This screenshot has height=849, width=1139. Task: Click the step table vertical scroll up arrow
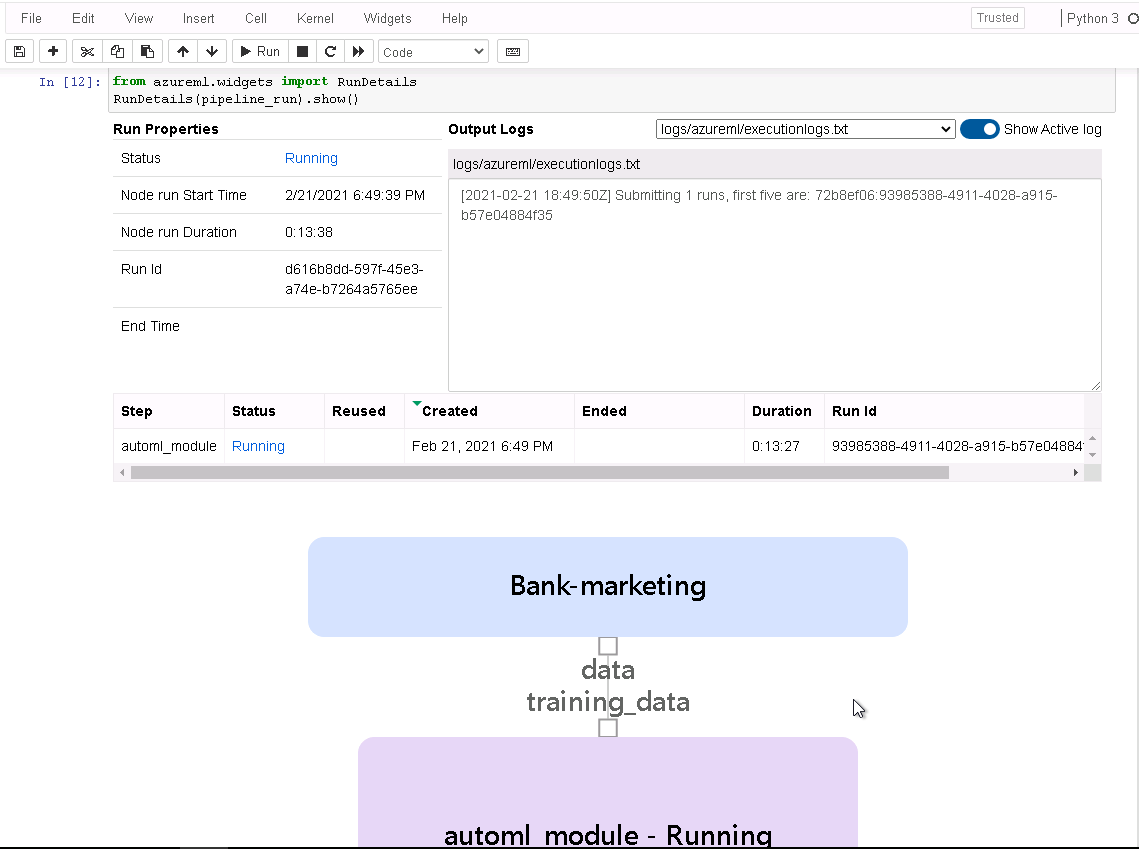(x=1093, y=438)
